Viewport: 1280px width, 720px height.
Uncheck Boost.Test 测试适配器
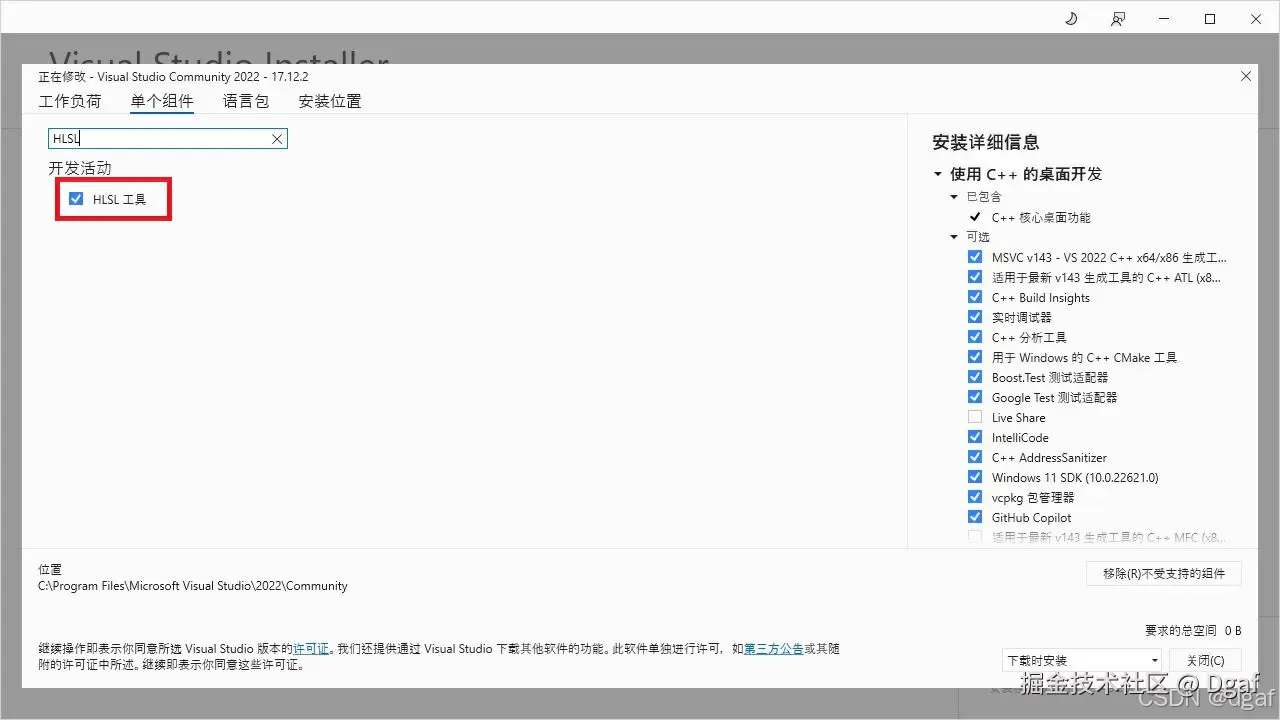click(975, 377)
